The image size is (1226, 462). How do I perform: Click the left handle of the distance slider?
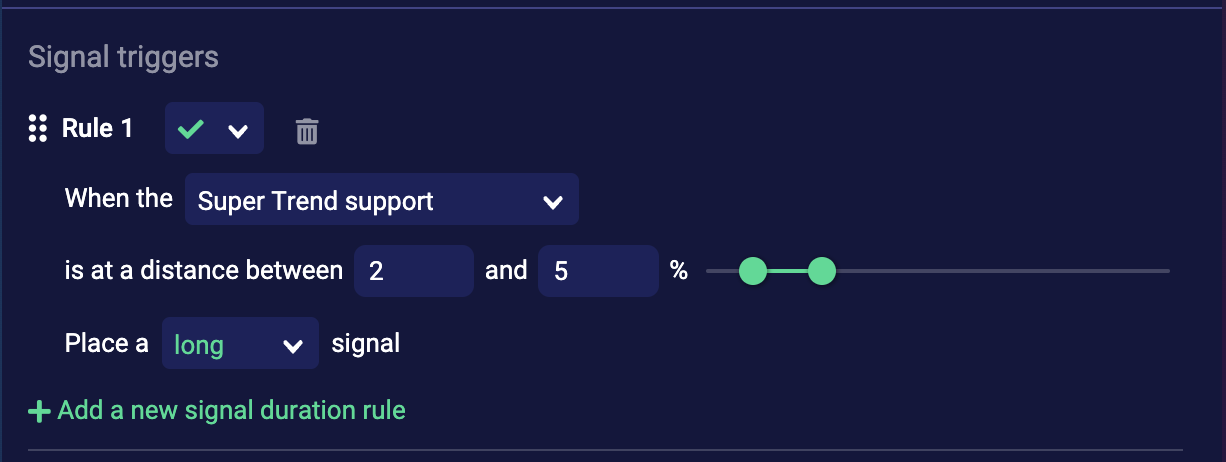click(x=752, y=271)
